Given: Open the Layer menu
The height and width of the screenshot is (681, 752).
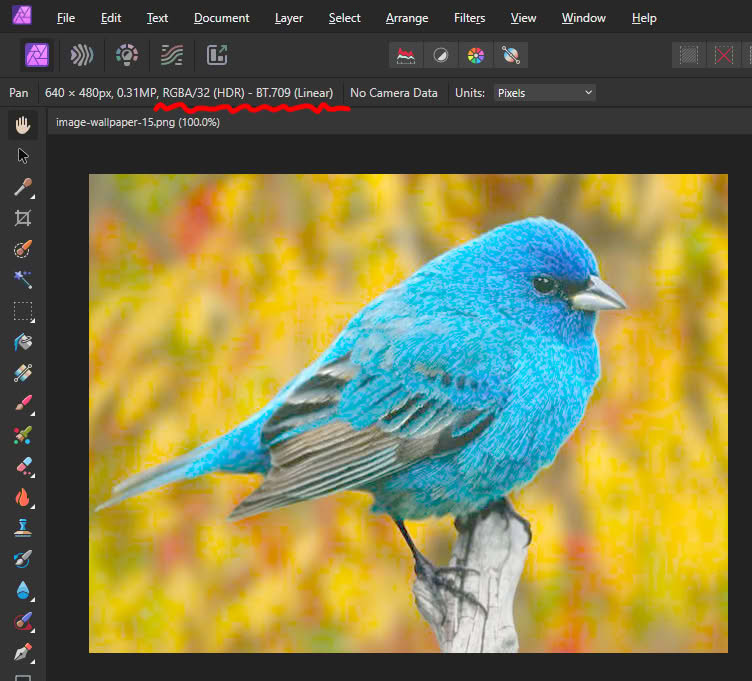Looking at the screenshot, I should click(289, 18).
